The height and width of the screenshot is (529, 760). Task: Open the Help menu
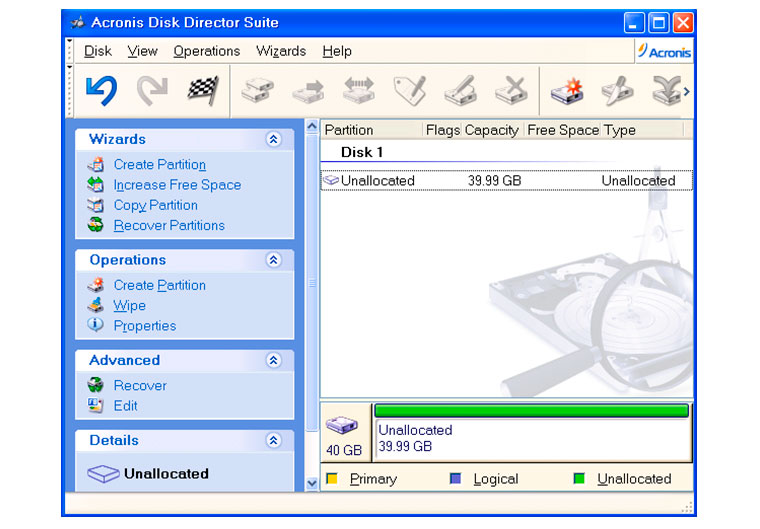(x=337, y=51)
